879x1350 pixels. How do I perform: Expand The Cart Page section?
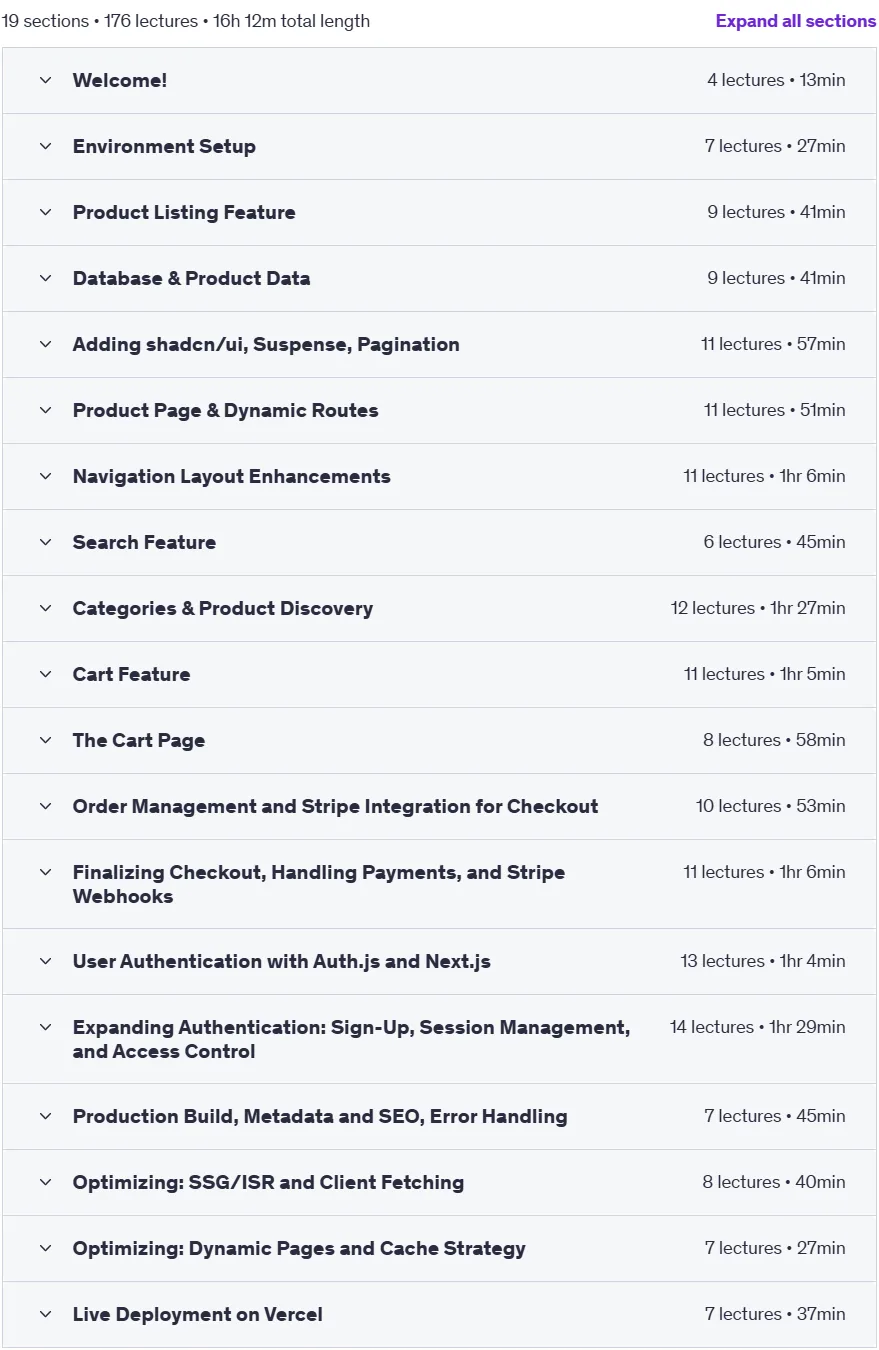[x=439, y=740]
